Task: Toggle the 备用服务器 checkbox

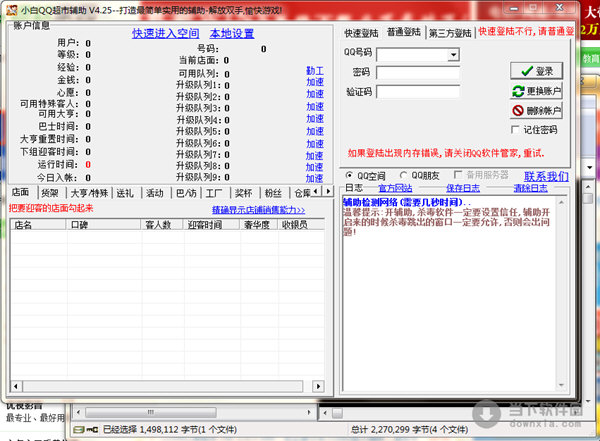Action: click(x=457, y=175)
